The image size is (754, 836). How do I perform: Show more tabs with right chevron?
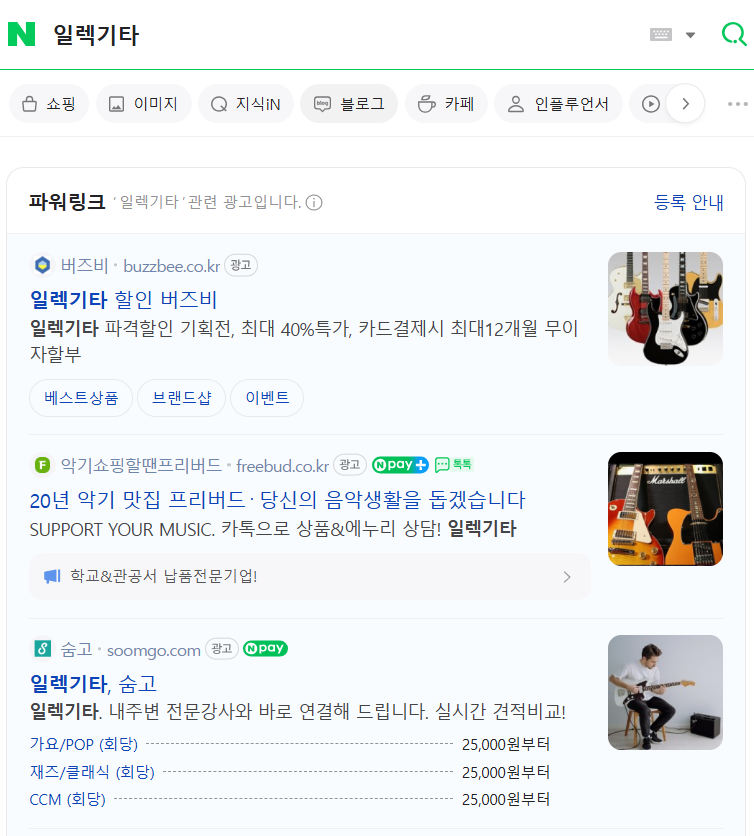click(686, 103)
